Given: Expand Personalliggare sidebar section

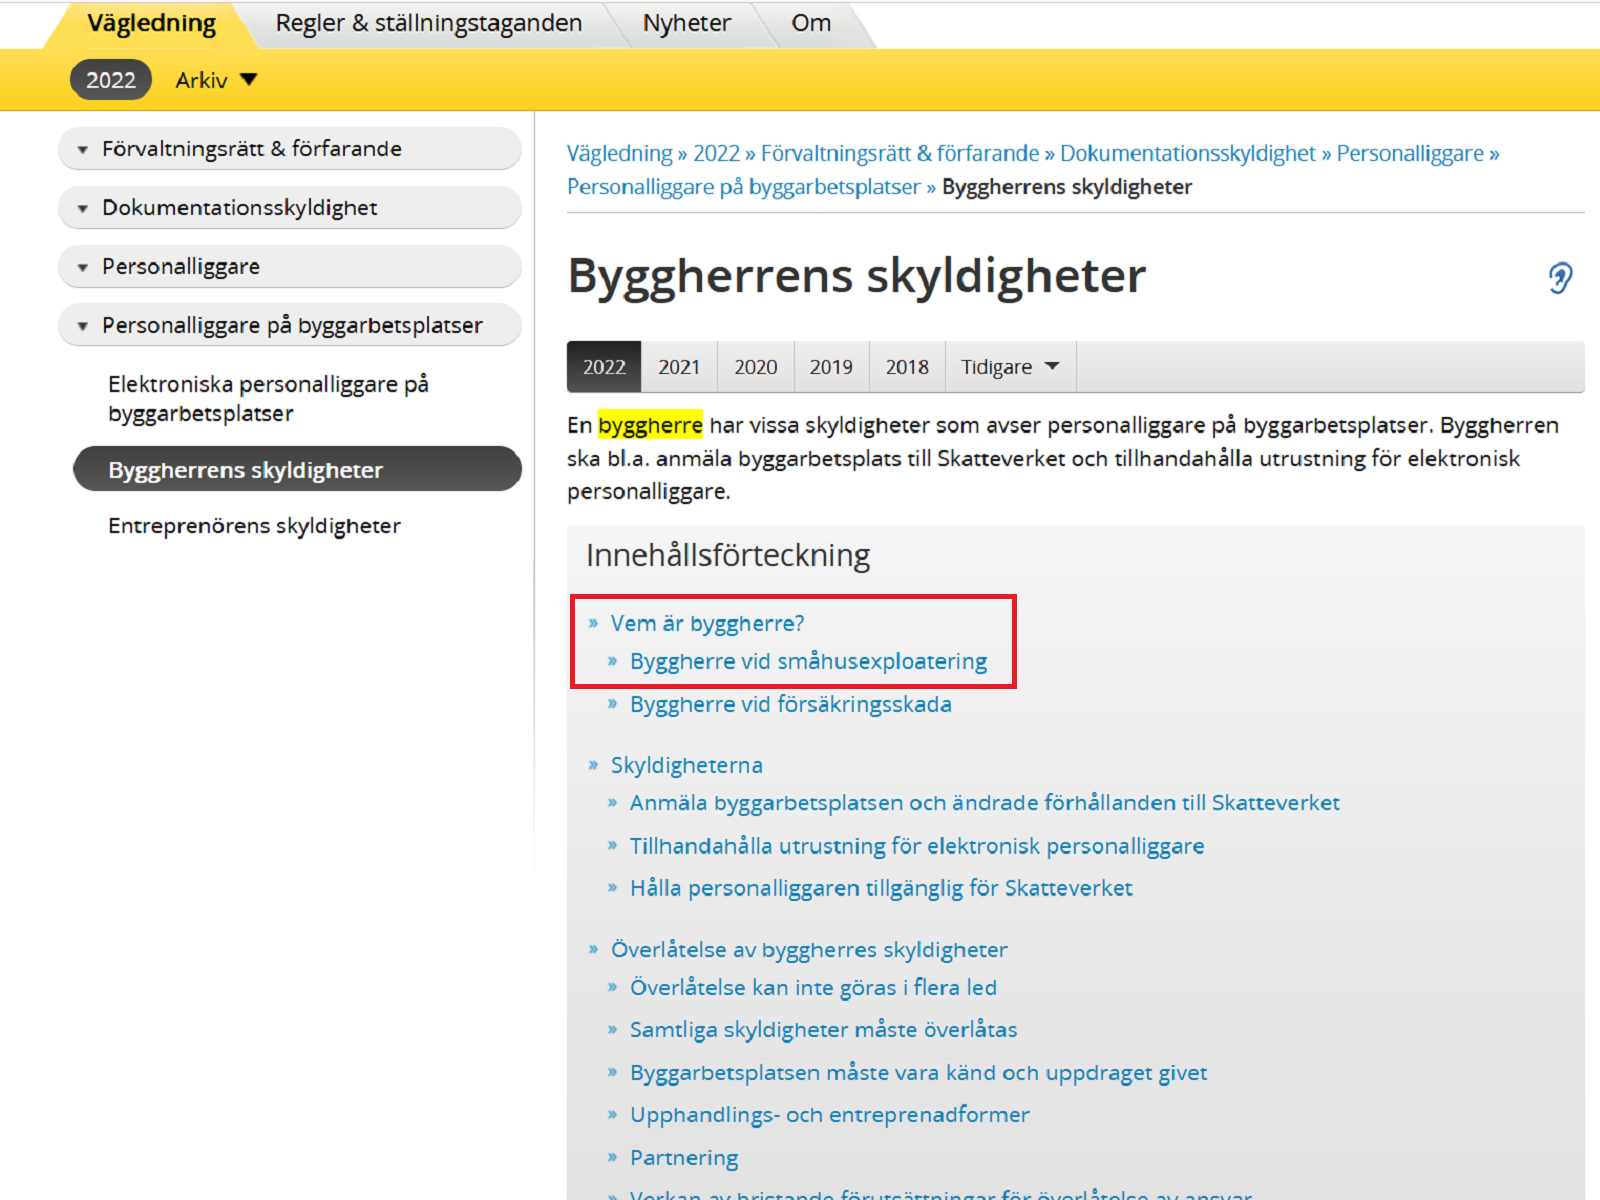Looking at the screenshot, I should pyautogui.click(x=290, y=267).
